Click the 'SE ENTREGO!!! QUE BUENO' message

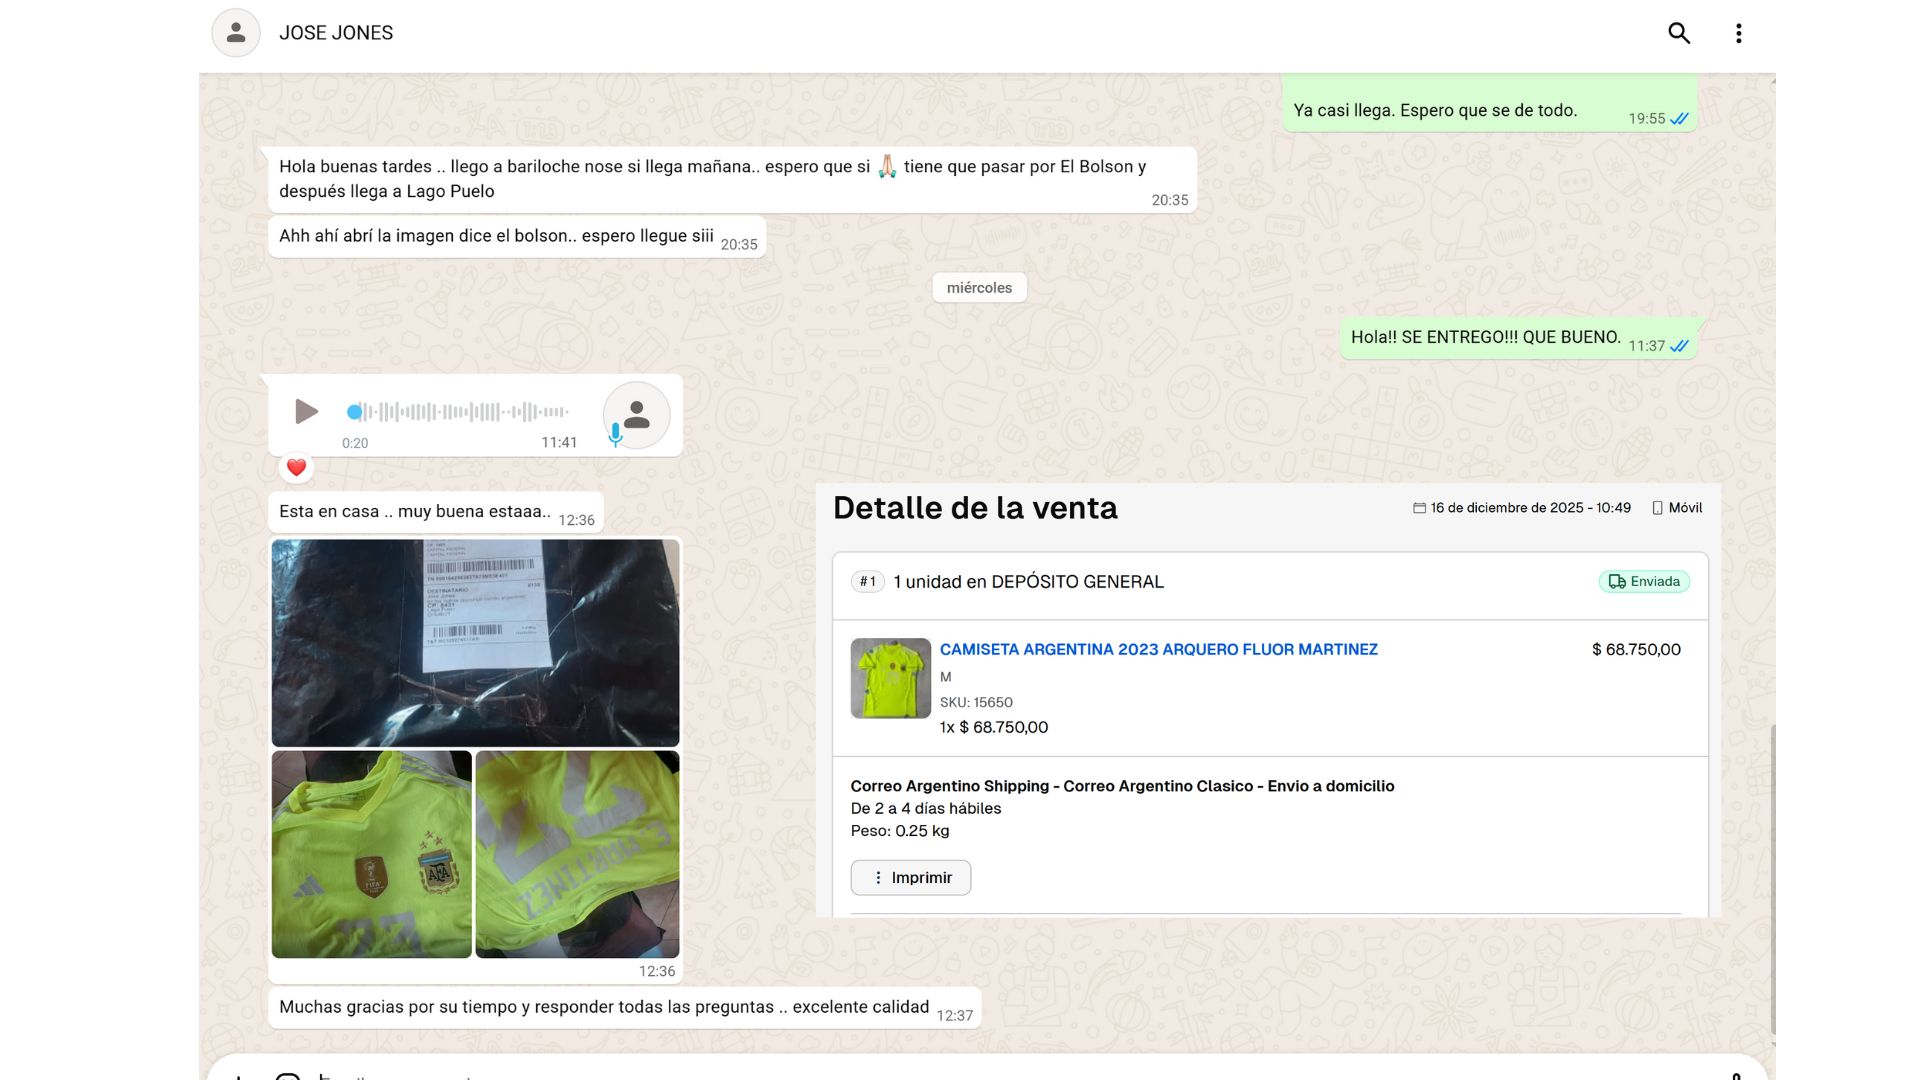(x=1485, y=337)
